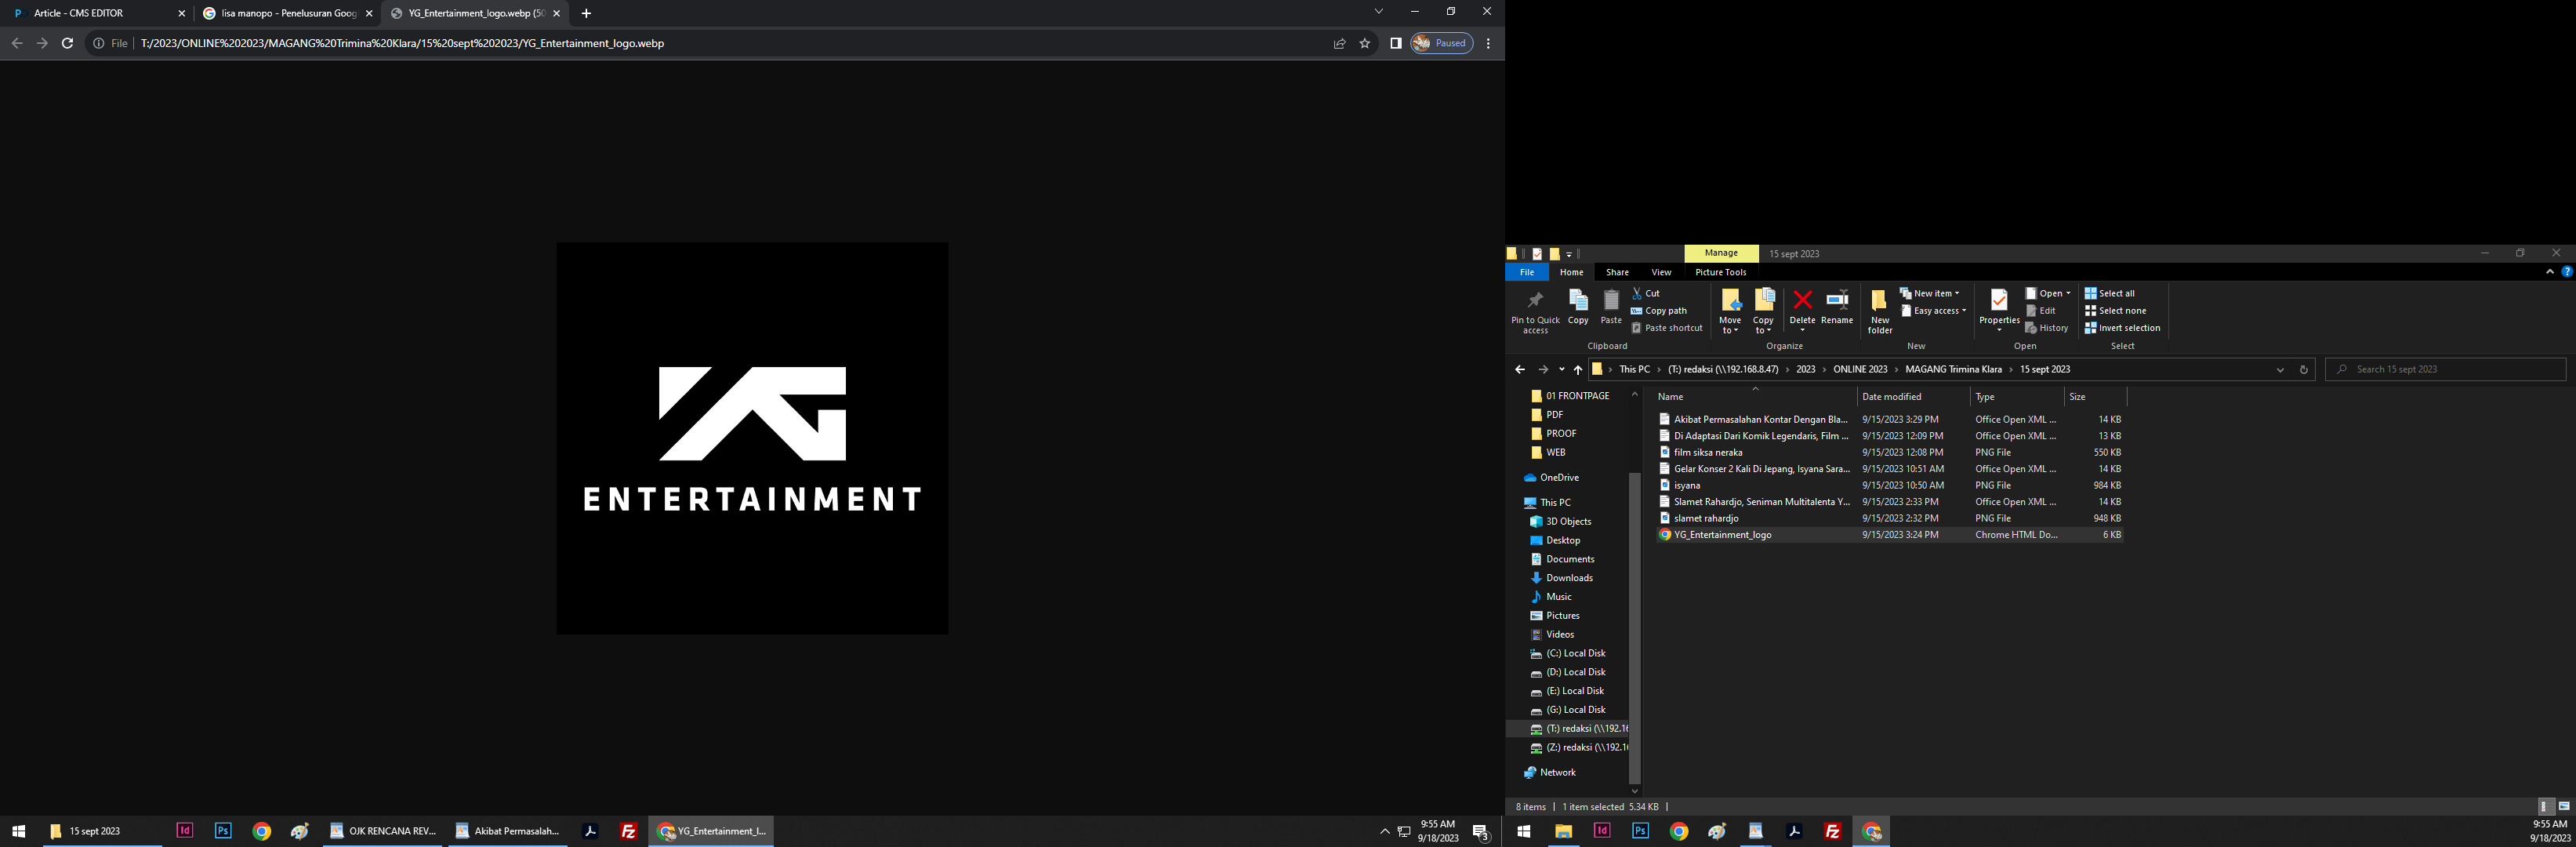
Task: Go up one folder level in Explorer
Action: (1578, 370)
